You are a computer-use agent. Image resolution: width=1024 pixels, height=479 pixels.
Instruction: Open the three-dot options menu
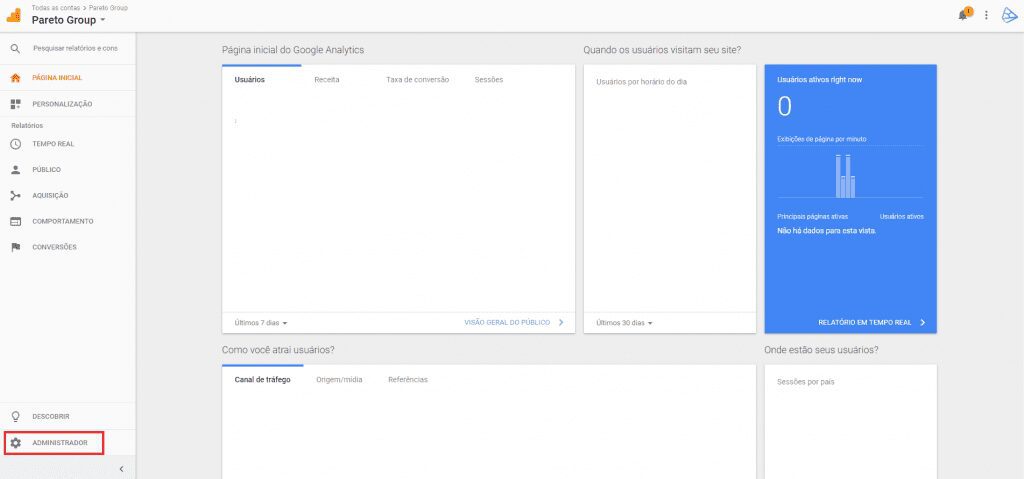pos(986,15)
